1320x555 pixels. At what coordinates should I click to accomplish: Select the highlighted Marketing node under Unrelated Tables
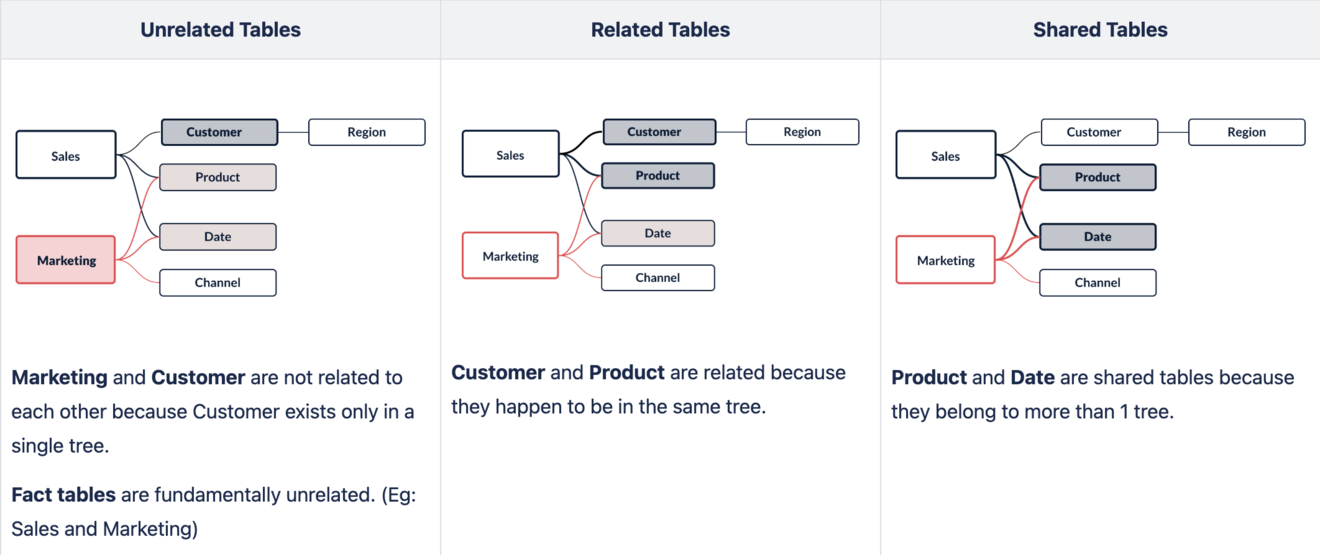tap(66, 260)
